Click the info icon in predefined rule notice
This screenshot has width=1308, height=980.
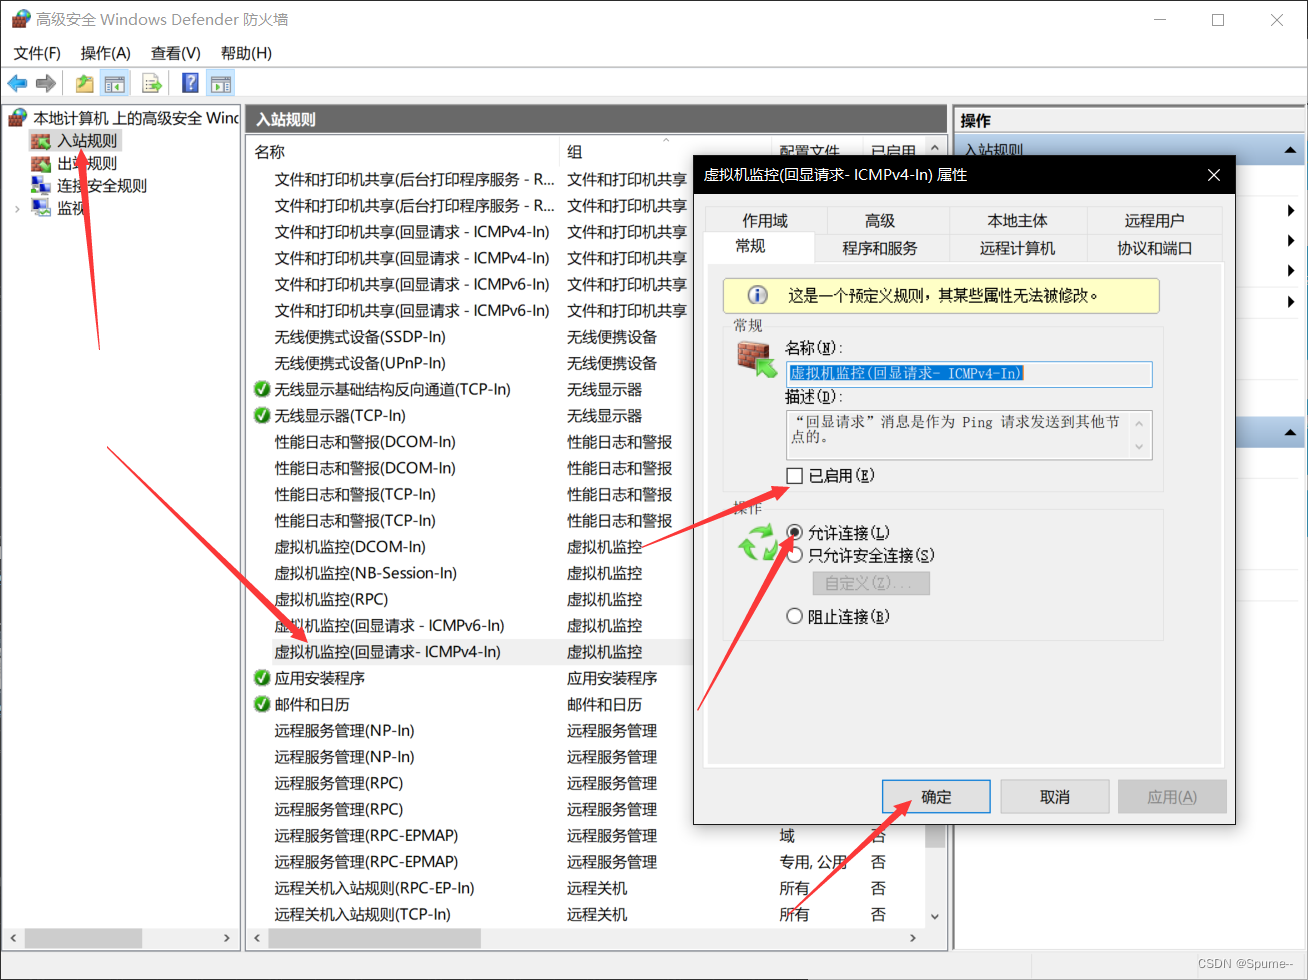pyautogui.click(x=758, y=295)
